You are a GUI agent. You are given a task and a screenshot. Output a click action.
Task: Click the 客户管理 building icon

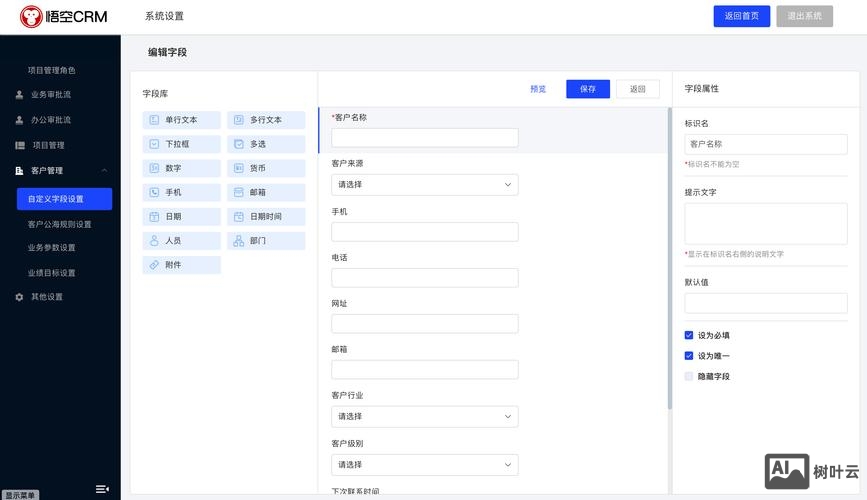(19, 171)
